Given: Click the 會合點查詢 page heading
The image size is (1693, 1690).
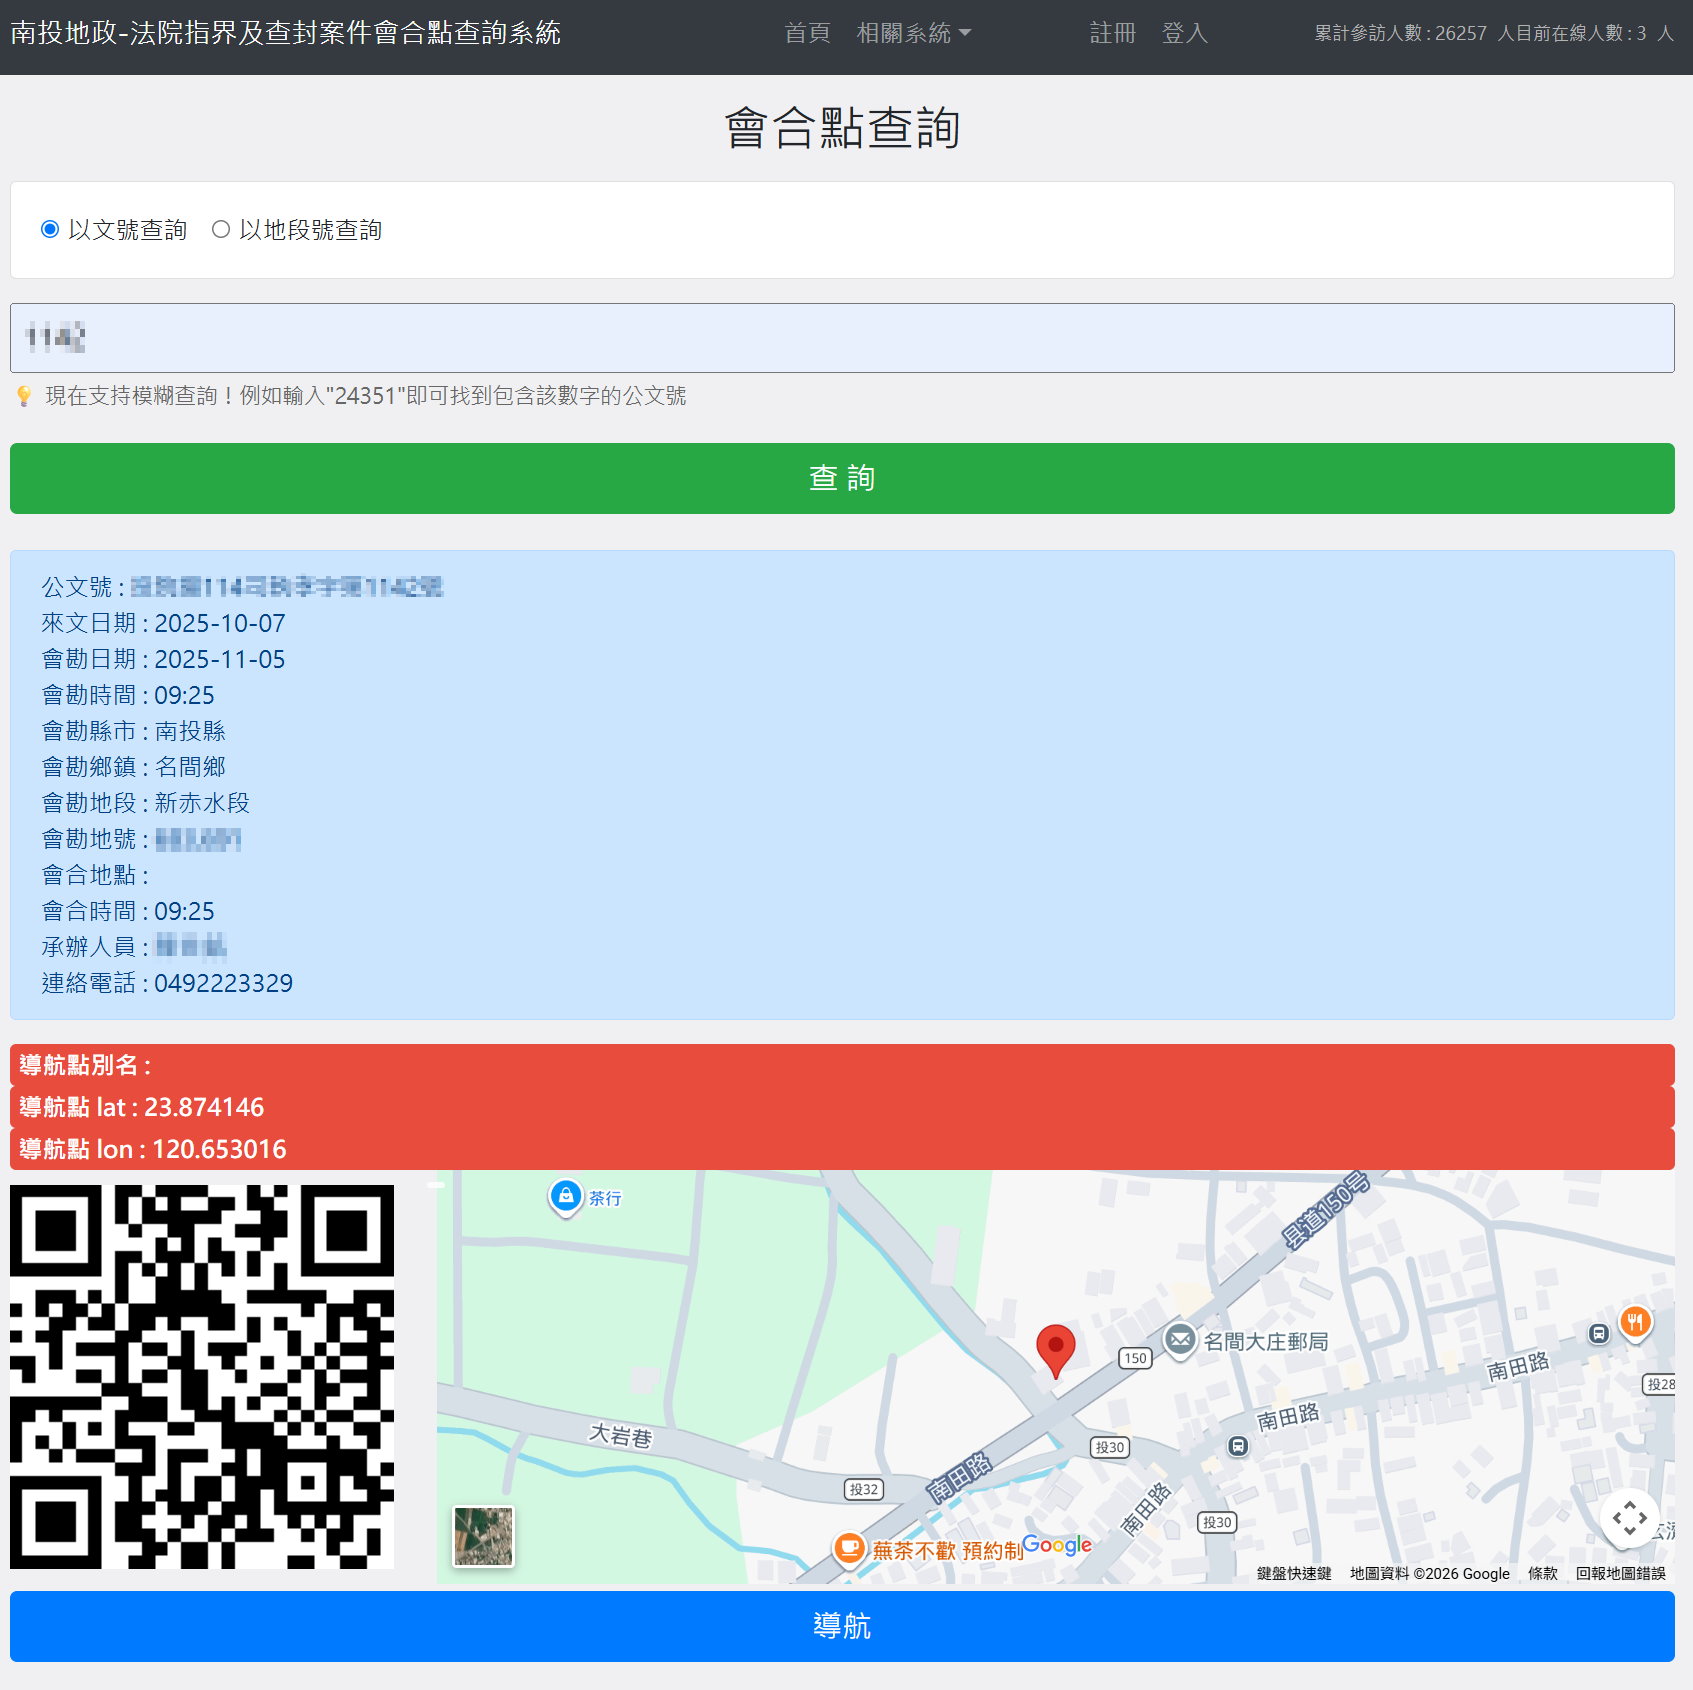Looking at the screenshot, I should (x=842, y=128).
